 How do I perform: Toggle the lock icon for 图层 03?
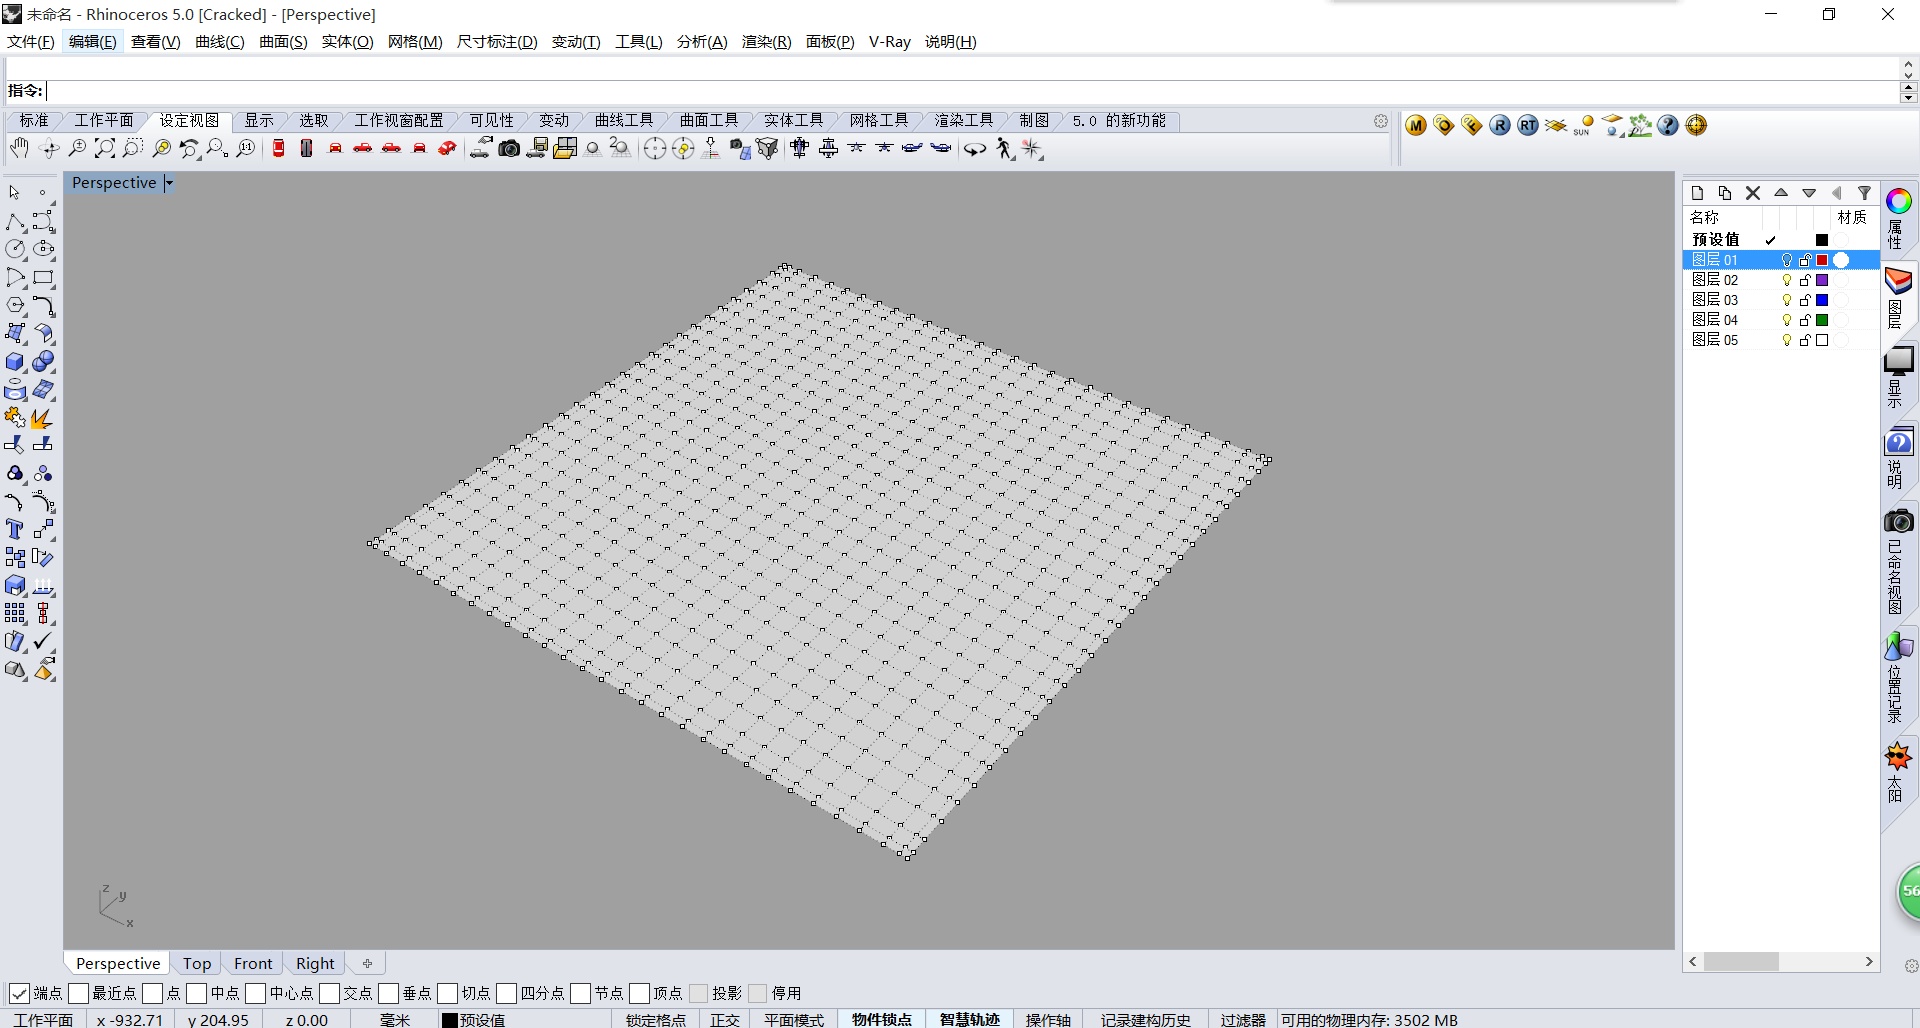coord(1805,300)
